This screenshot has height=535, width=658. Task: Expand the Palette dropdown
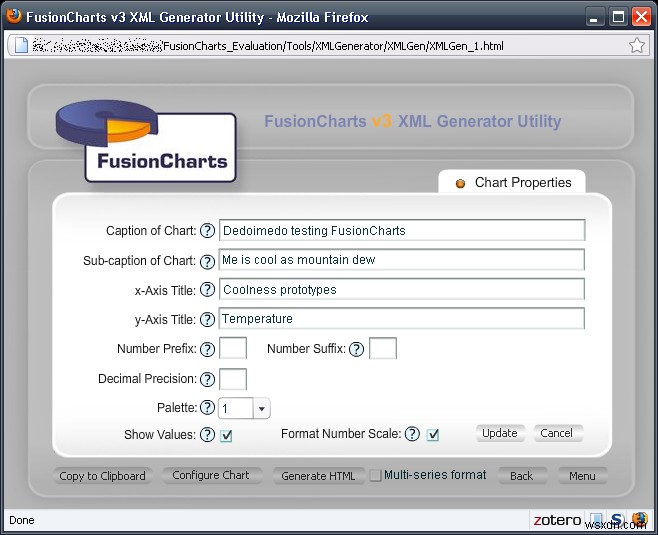tap(261, 408)
